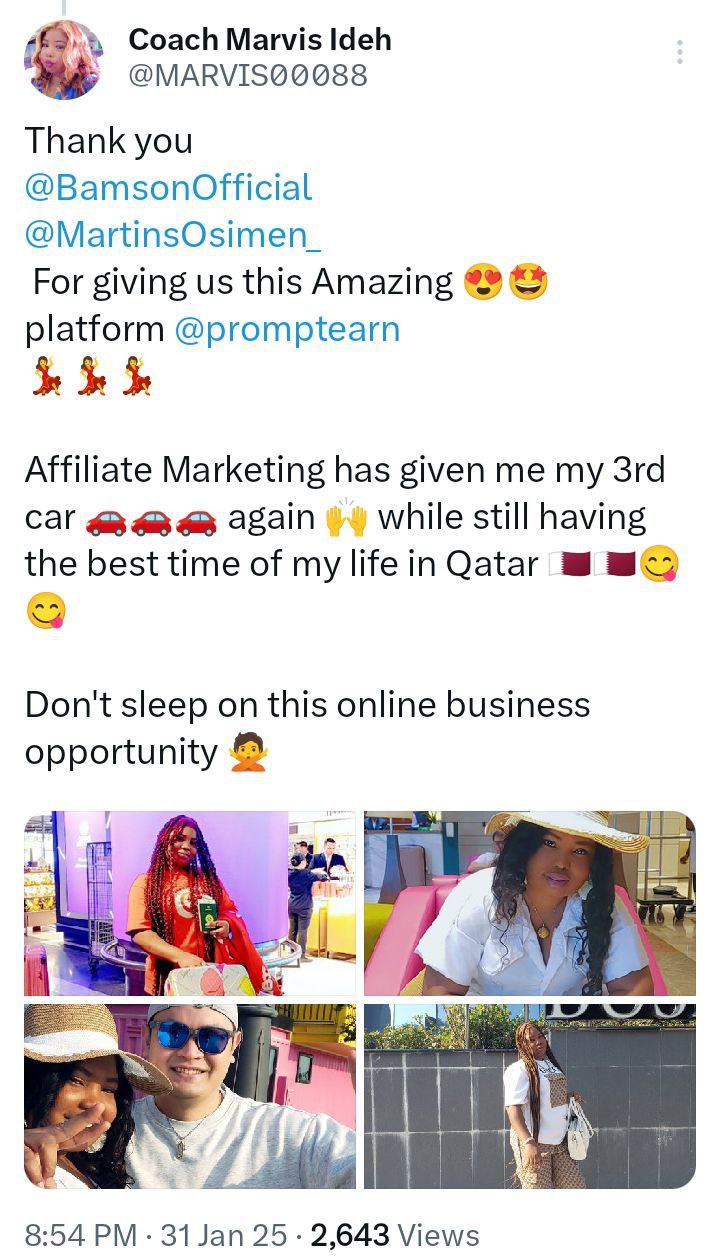Click the Coach Marvis Ideh display name

click(260, 40)
